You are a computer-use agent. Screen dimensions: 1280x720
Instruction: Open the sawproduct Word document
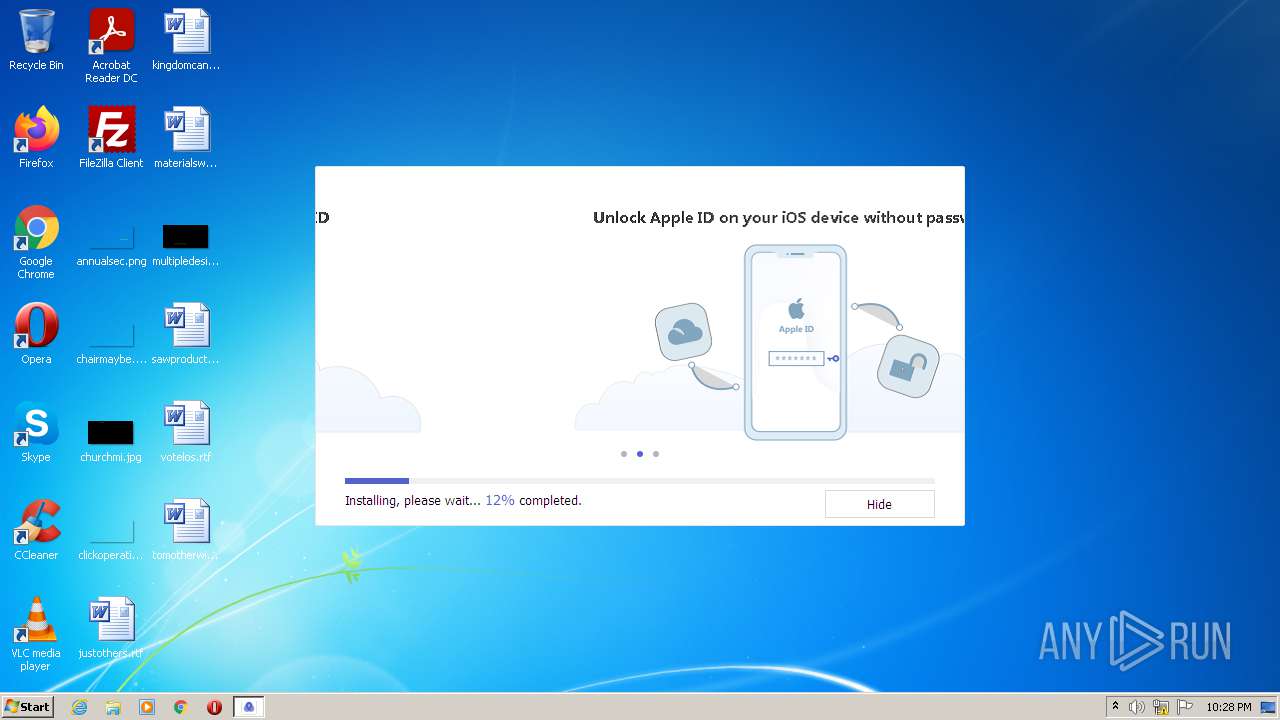click(x=186, y=334)
